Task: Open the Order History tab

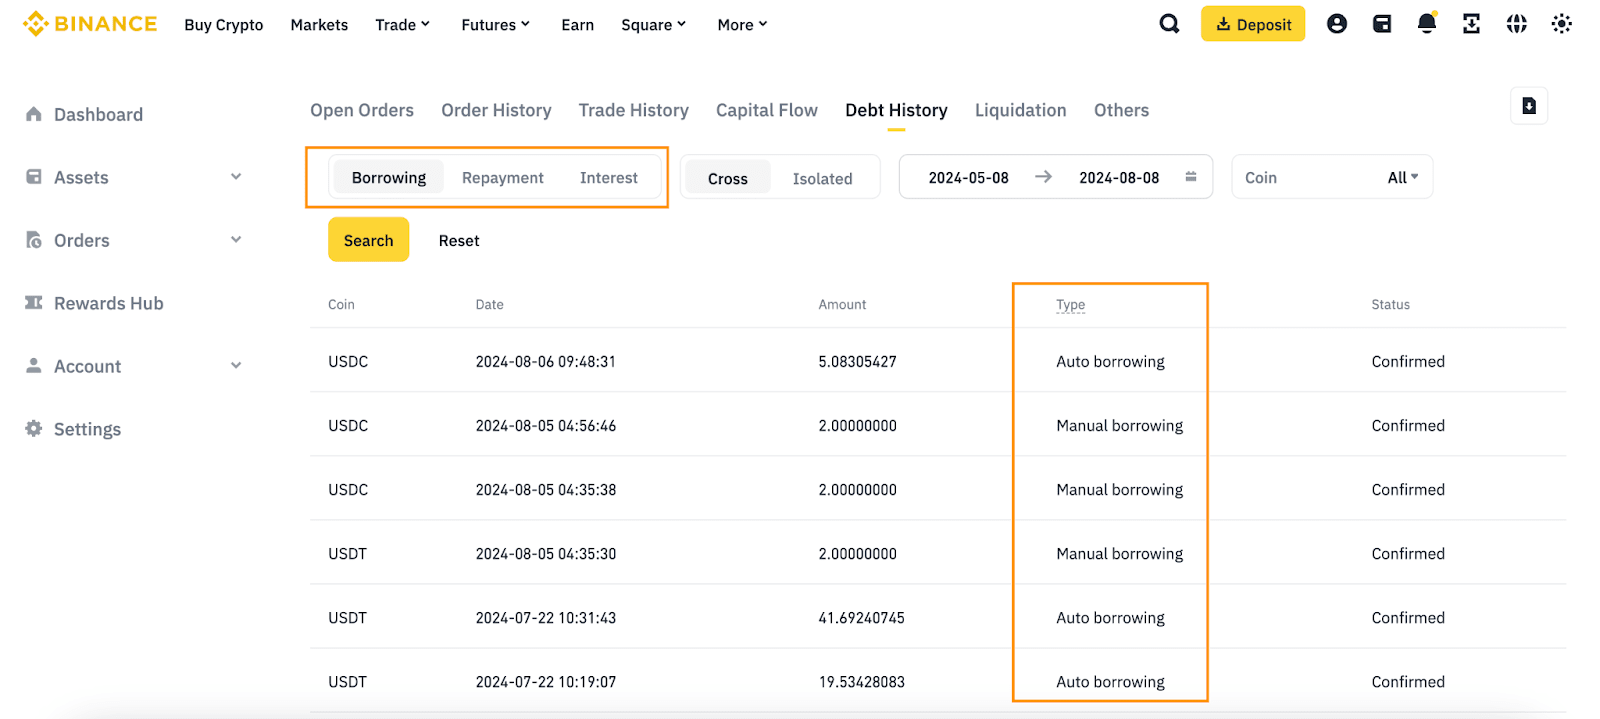Action: (x=496, y=110)
